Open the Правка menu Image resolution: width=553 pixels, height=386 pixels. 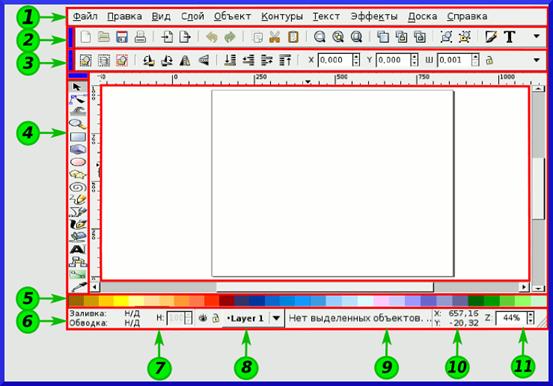124,16
